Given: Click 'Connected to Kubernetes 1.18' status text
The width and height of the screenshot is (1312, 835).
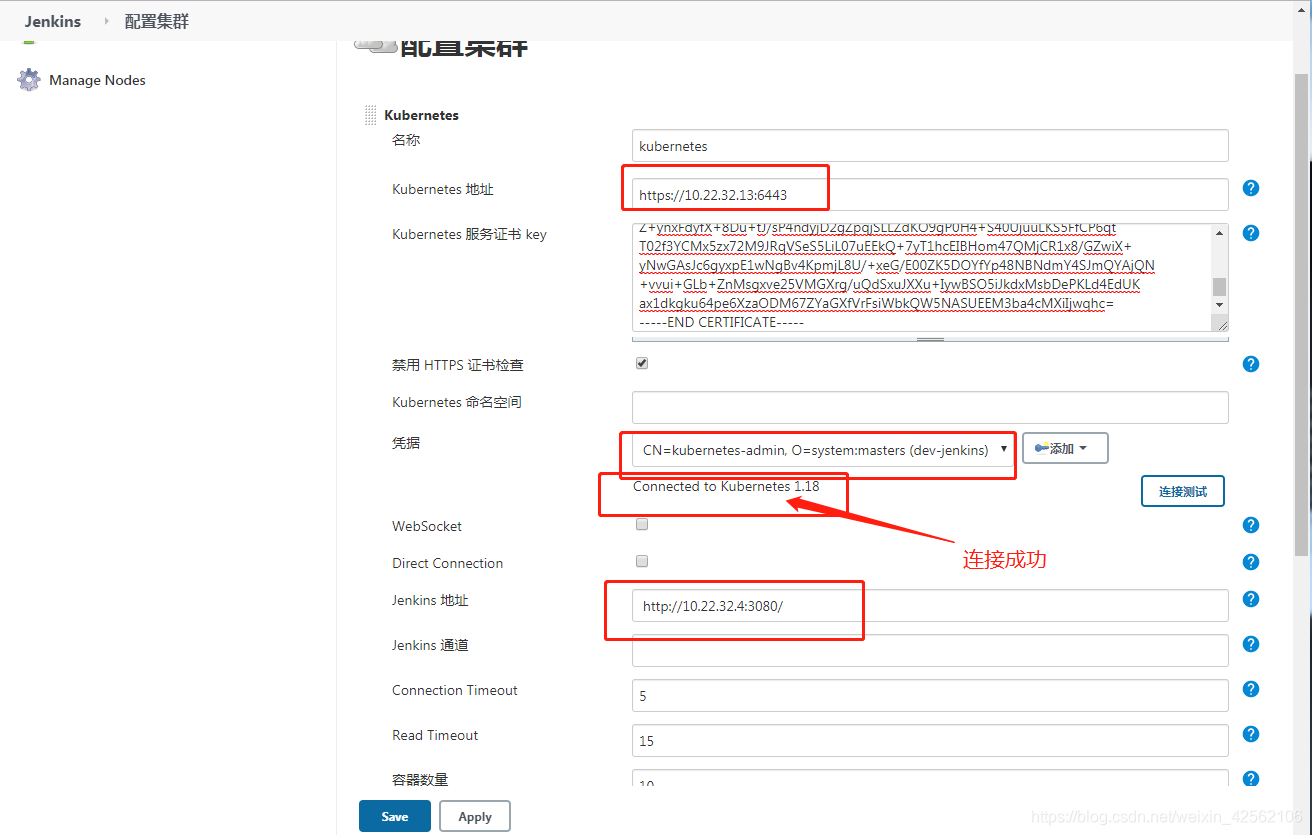Looking at the screenshot, I should click(x=726, y=486).
